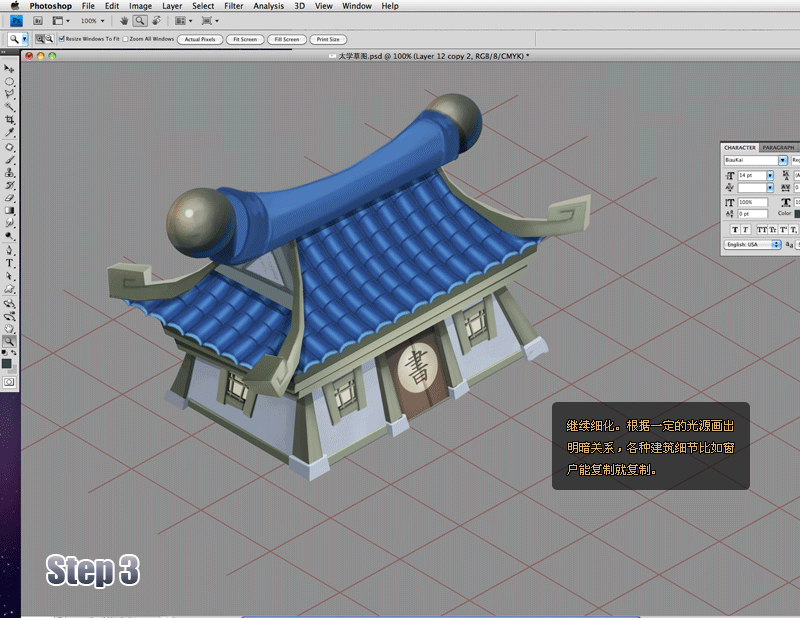
Task: Open the File menu
Action: pos(88,6)
